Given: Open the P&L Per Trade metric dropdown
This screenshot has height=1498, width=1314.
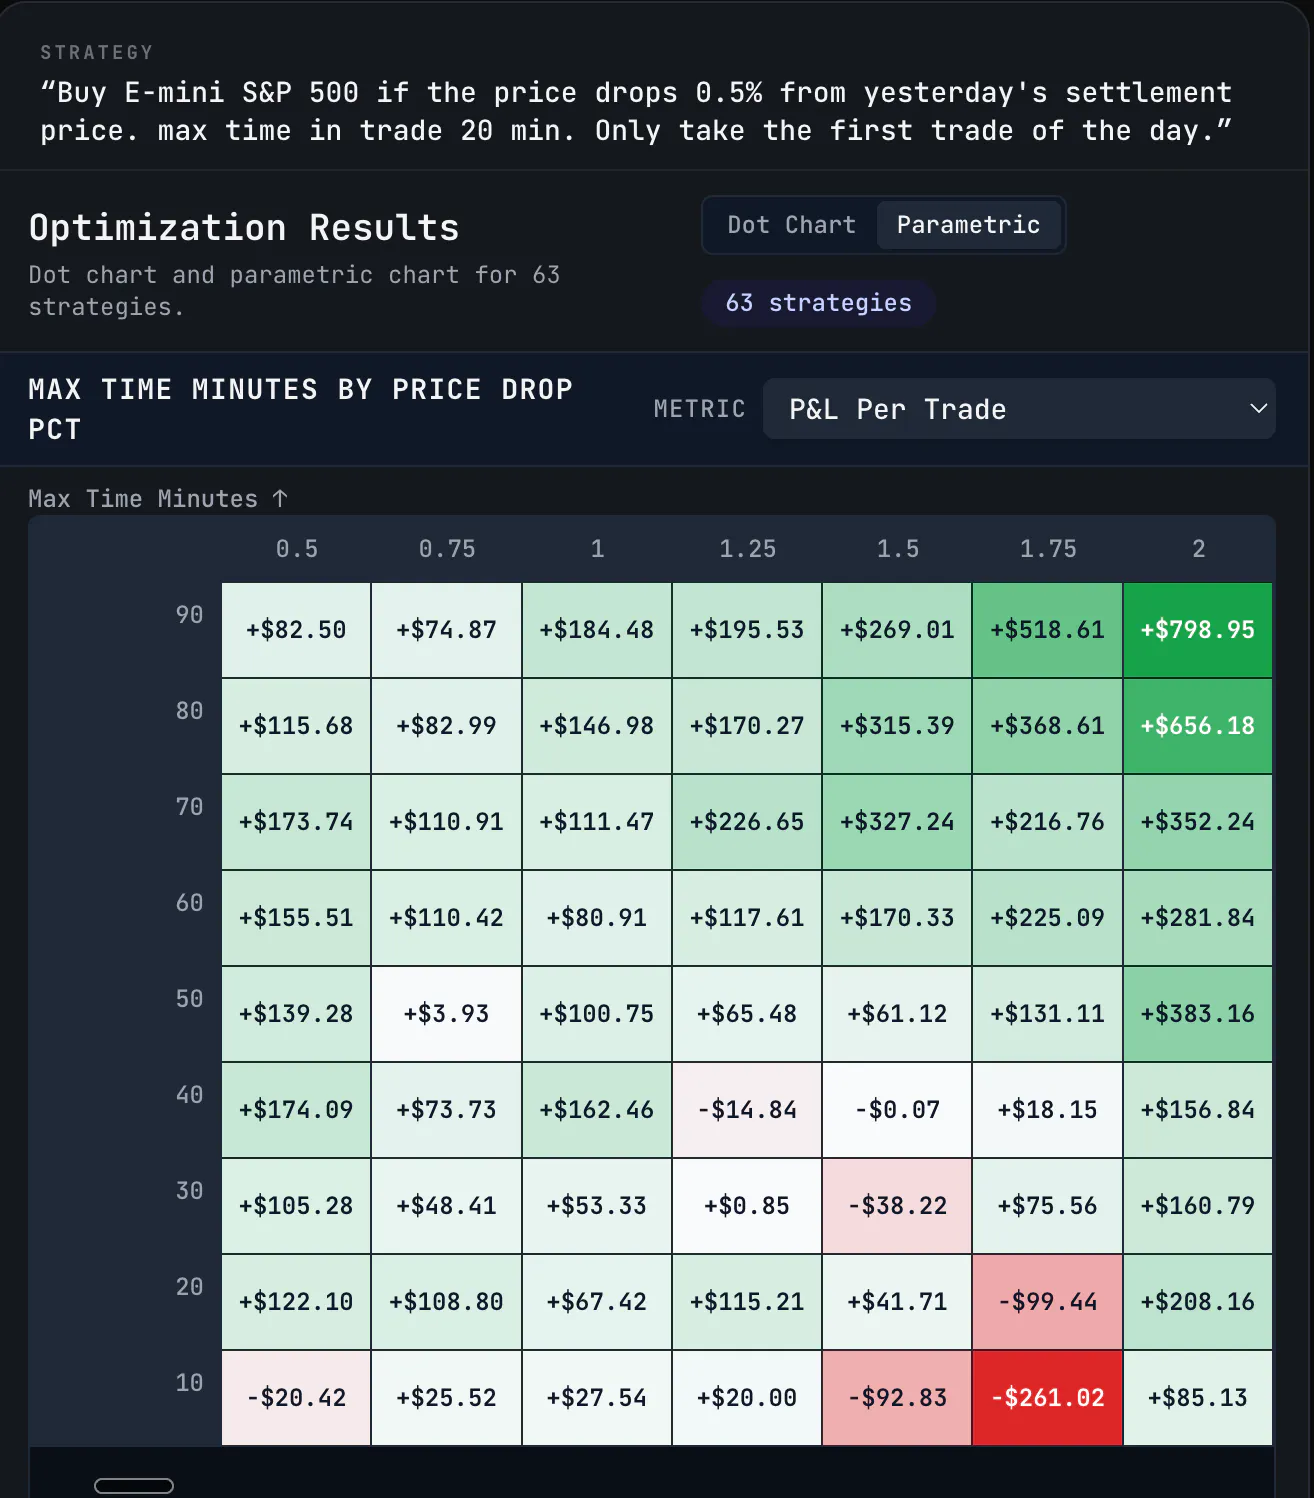Looking at the screenshot, I should pyautogui.click(x=1019, y=409).
